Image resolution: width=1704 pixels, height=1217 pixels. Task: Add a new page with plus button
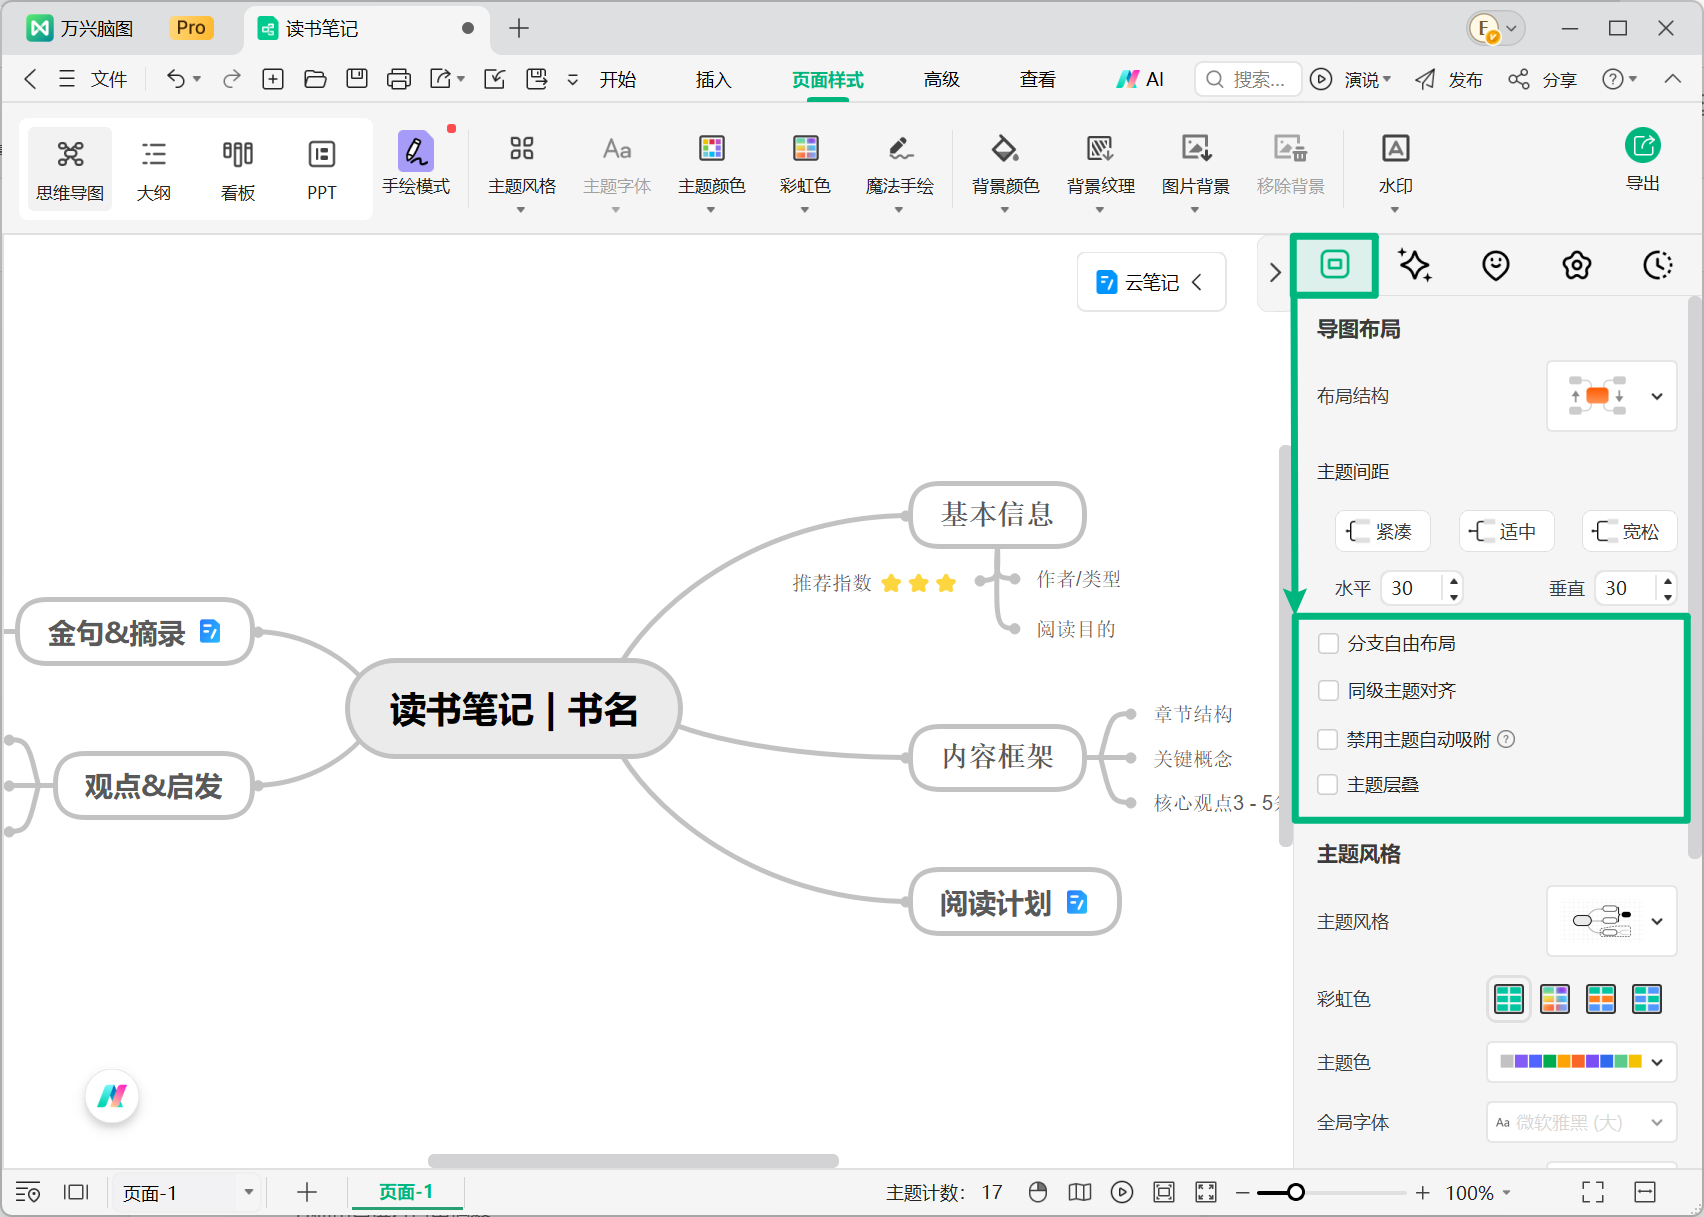(x=307, y=1192)
